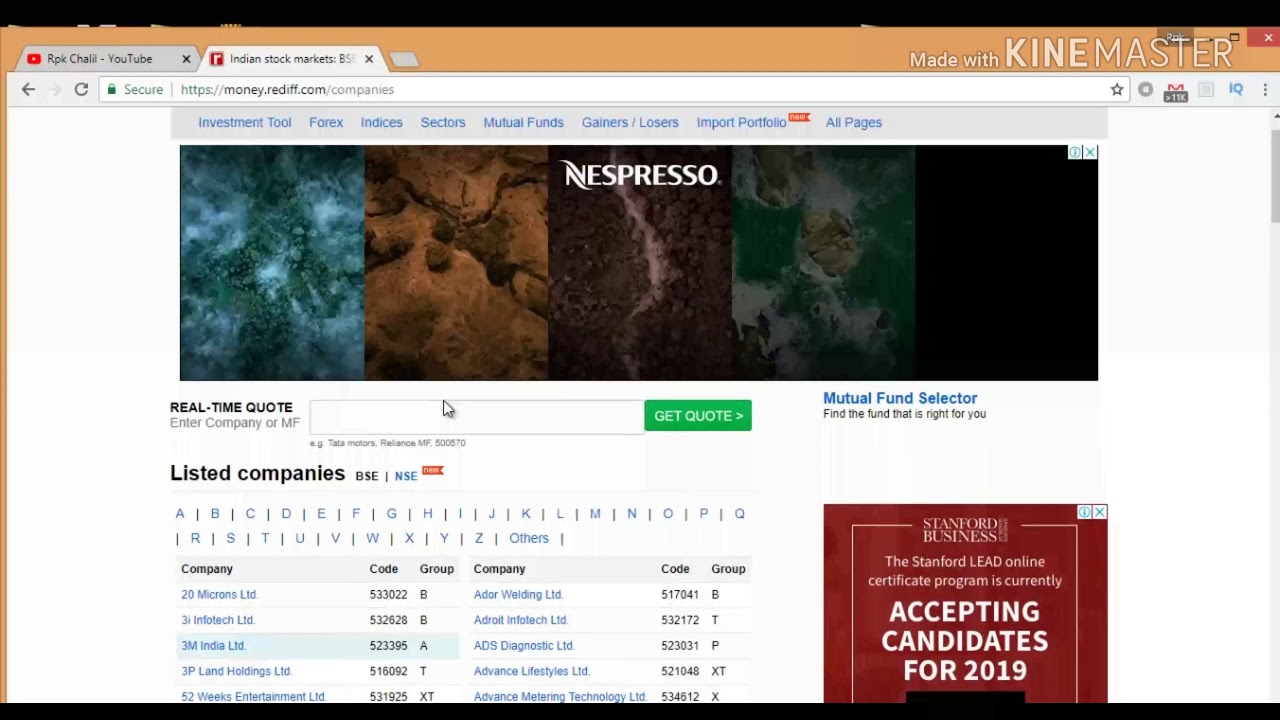Open Forex page
This screenshot has height=720, width=1280.
coord(326,122)
